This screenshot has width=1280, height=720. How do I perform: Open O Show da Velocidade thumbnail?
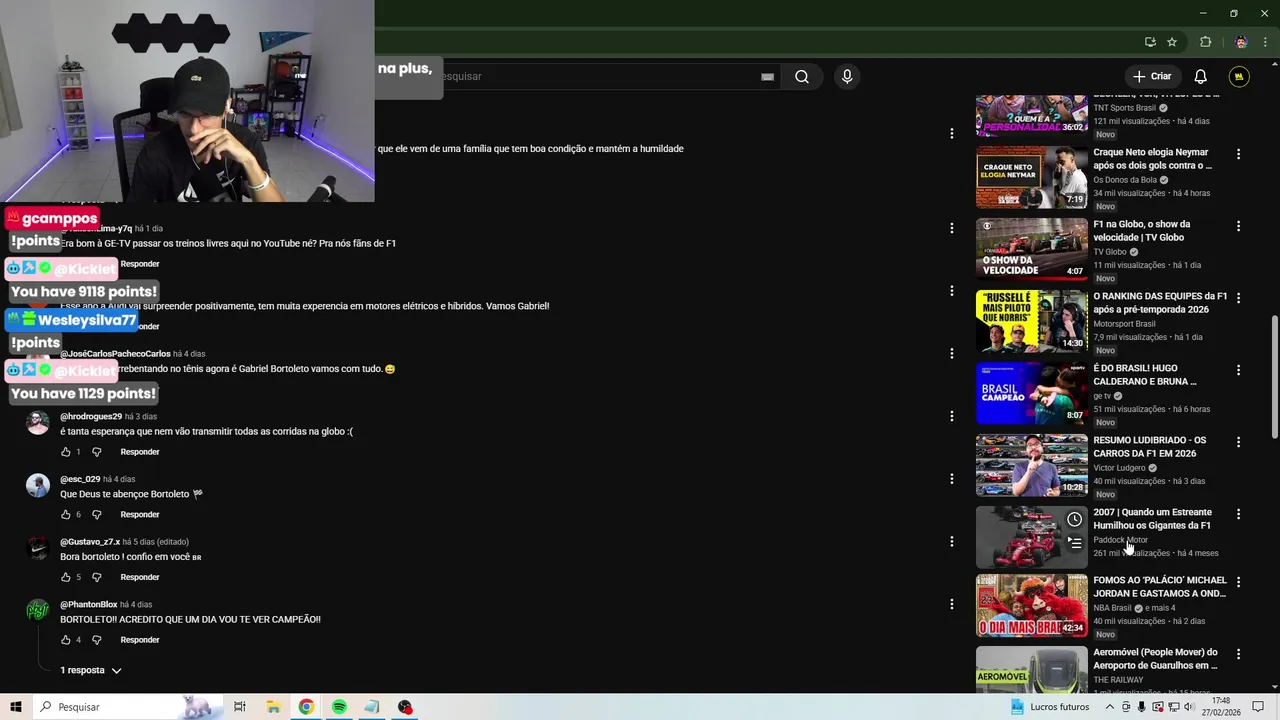click(x=1031, y=249)
